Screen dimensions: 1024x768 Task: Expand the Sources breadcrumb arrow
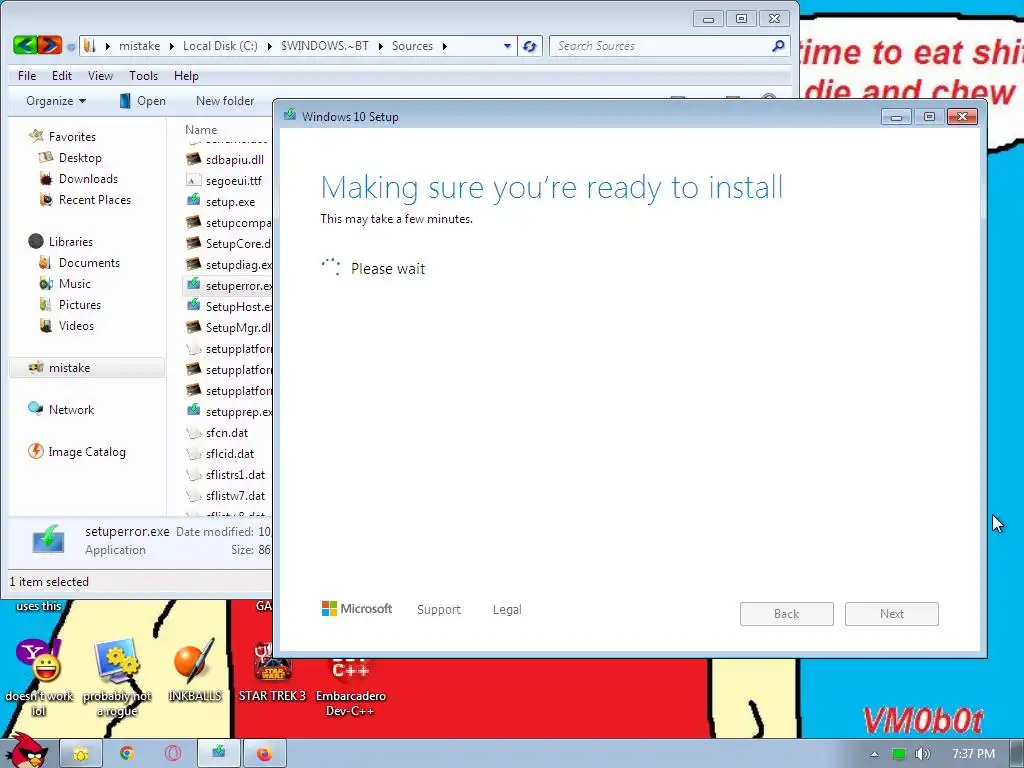[x=445, y=46]
